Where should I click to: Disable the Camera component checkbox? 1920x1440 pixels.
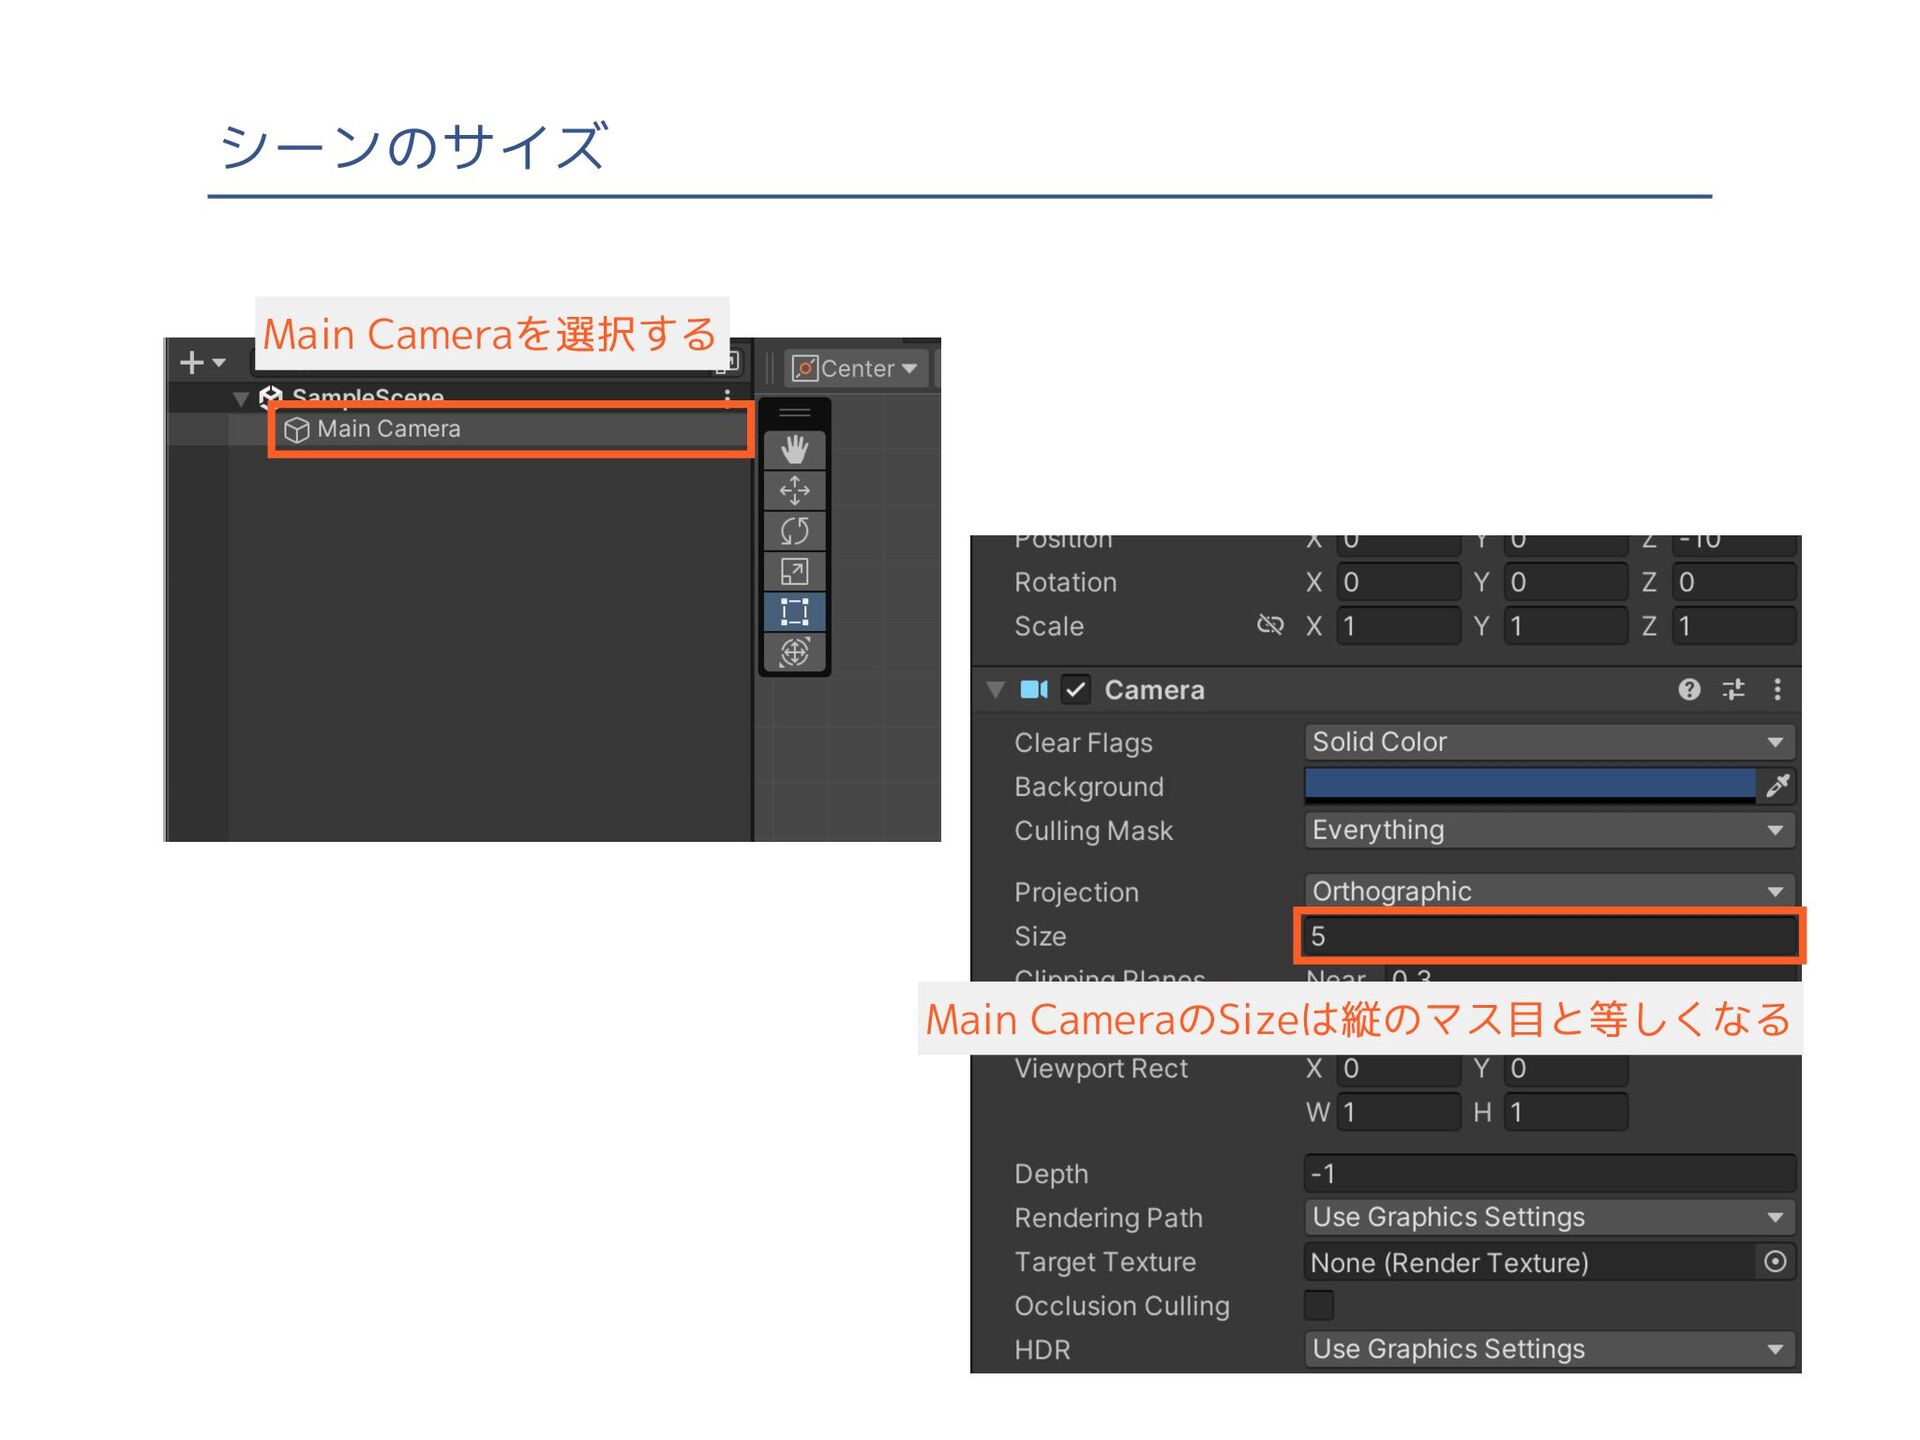(1076, 689)
